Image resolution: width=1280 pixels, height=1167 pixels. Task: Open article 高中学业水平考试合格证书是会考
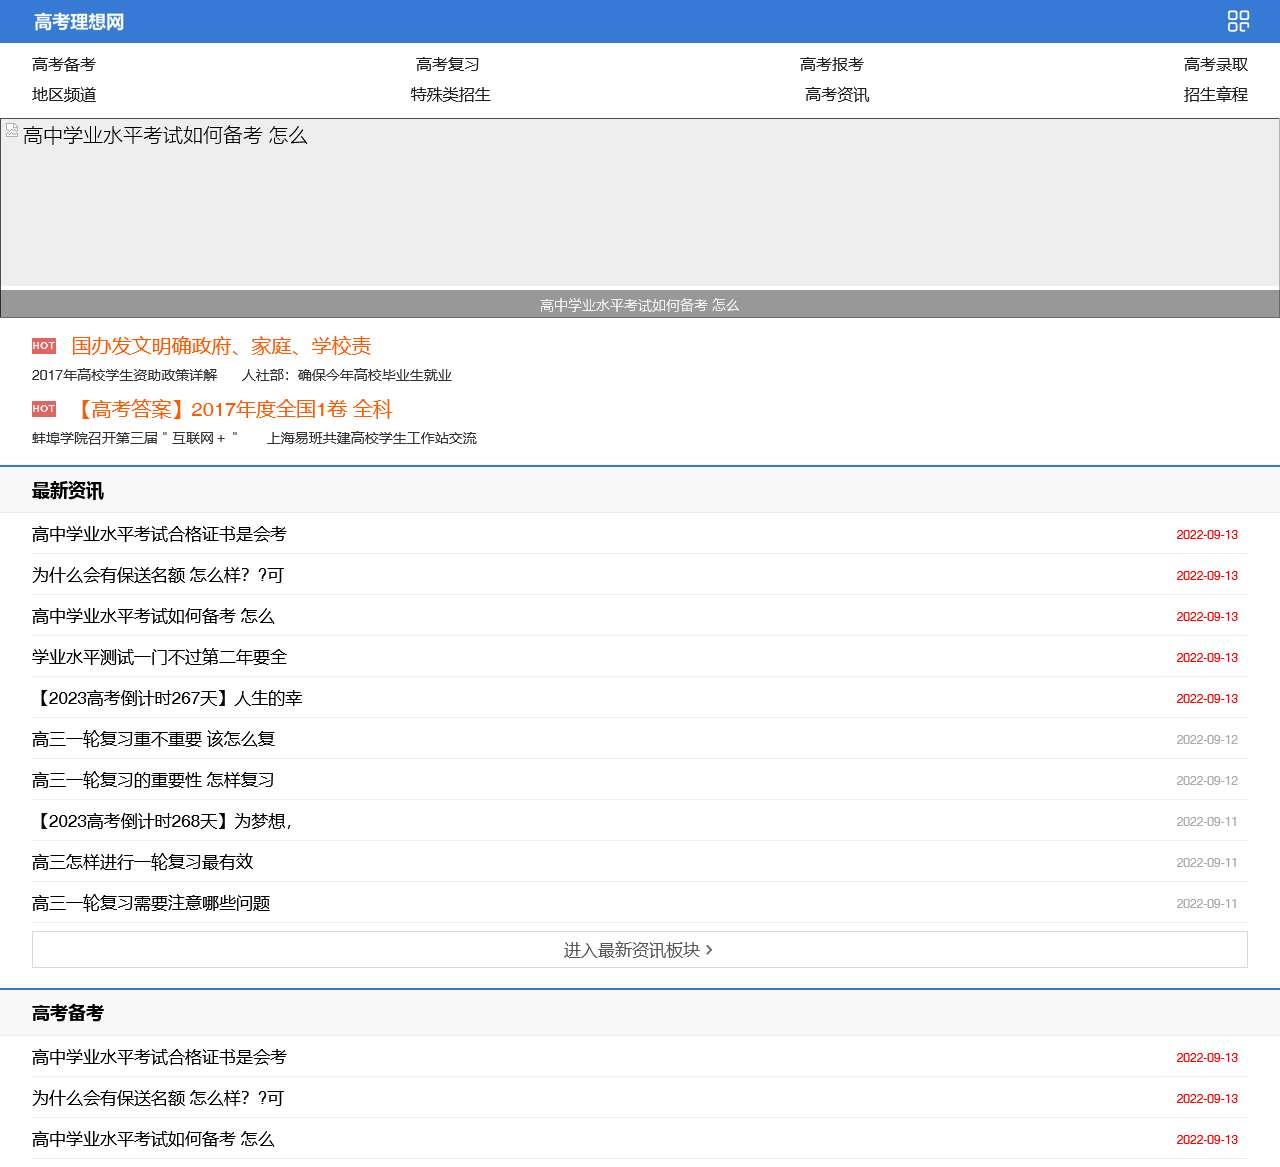point(158,534)
